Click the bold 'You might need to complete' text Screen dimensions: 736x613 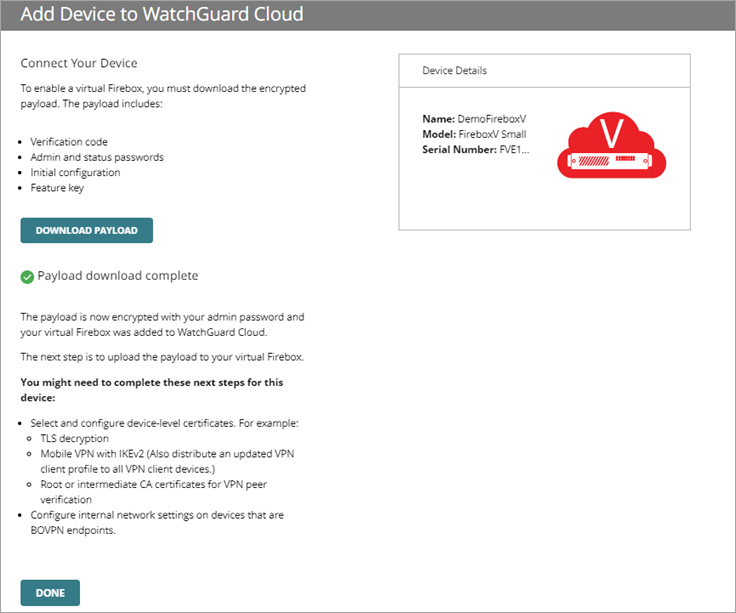tap(152, 390)
